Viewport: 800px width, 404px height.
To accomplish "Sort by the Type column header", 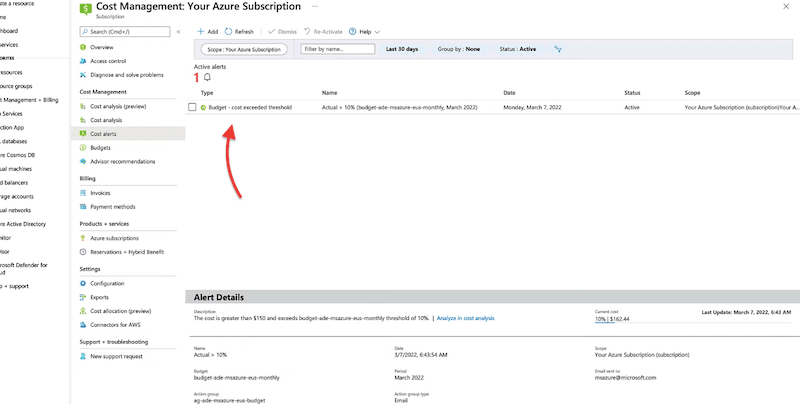I will 207,93.
